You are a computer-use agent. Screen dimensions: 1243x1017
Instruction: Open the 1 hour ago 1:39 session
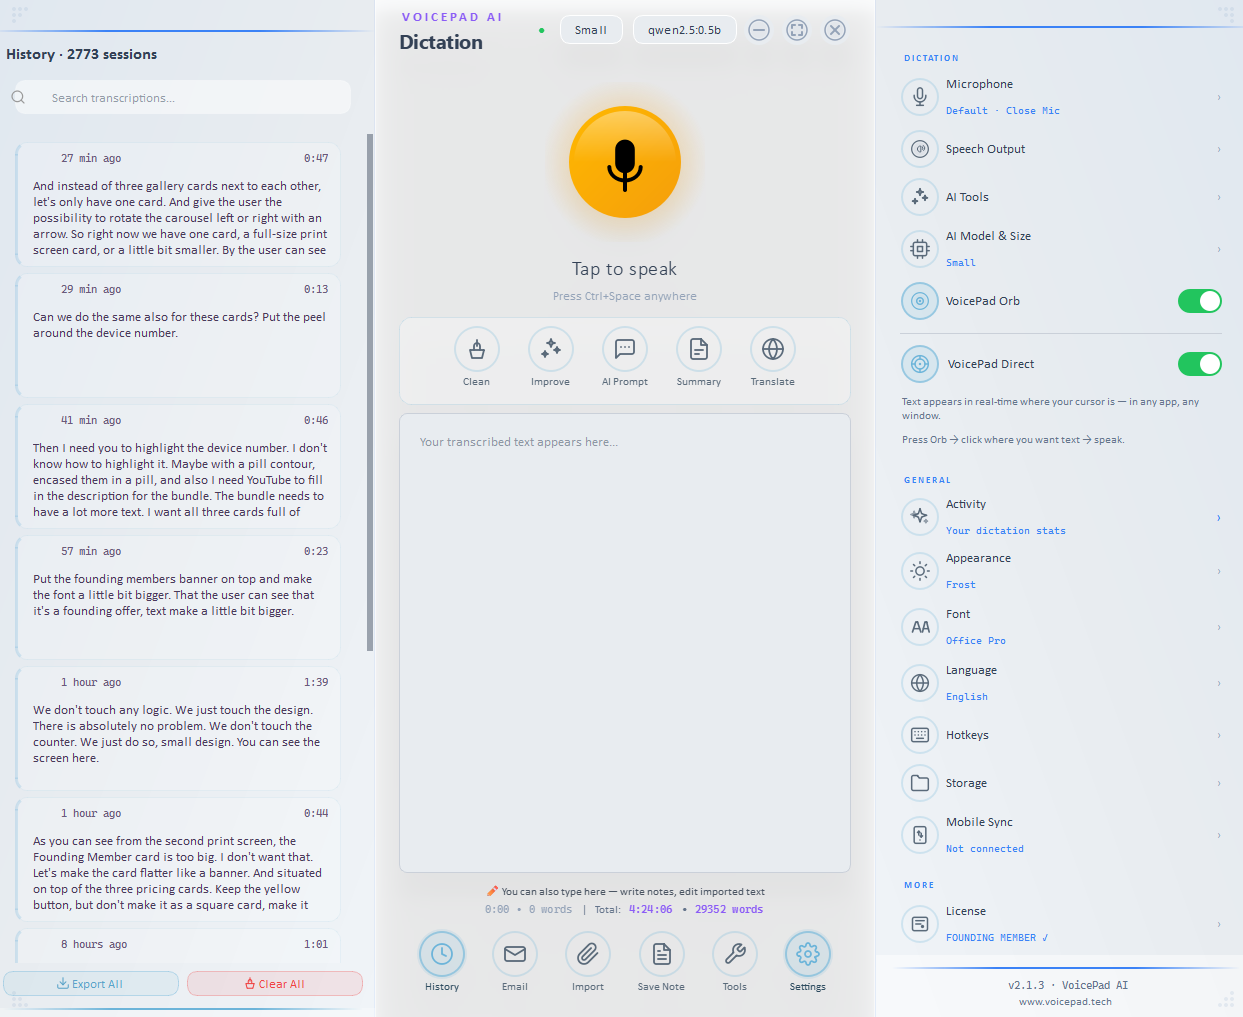tap(178, 728)
